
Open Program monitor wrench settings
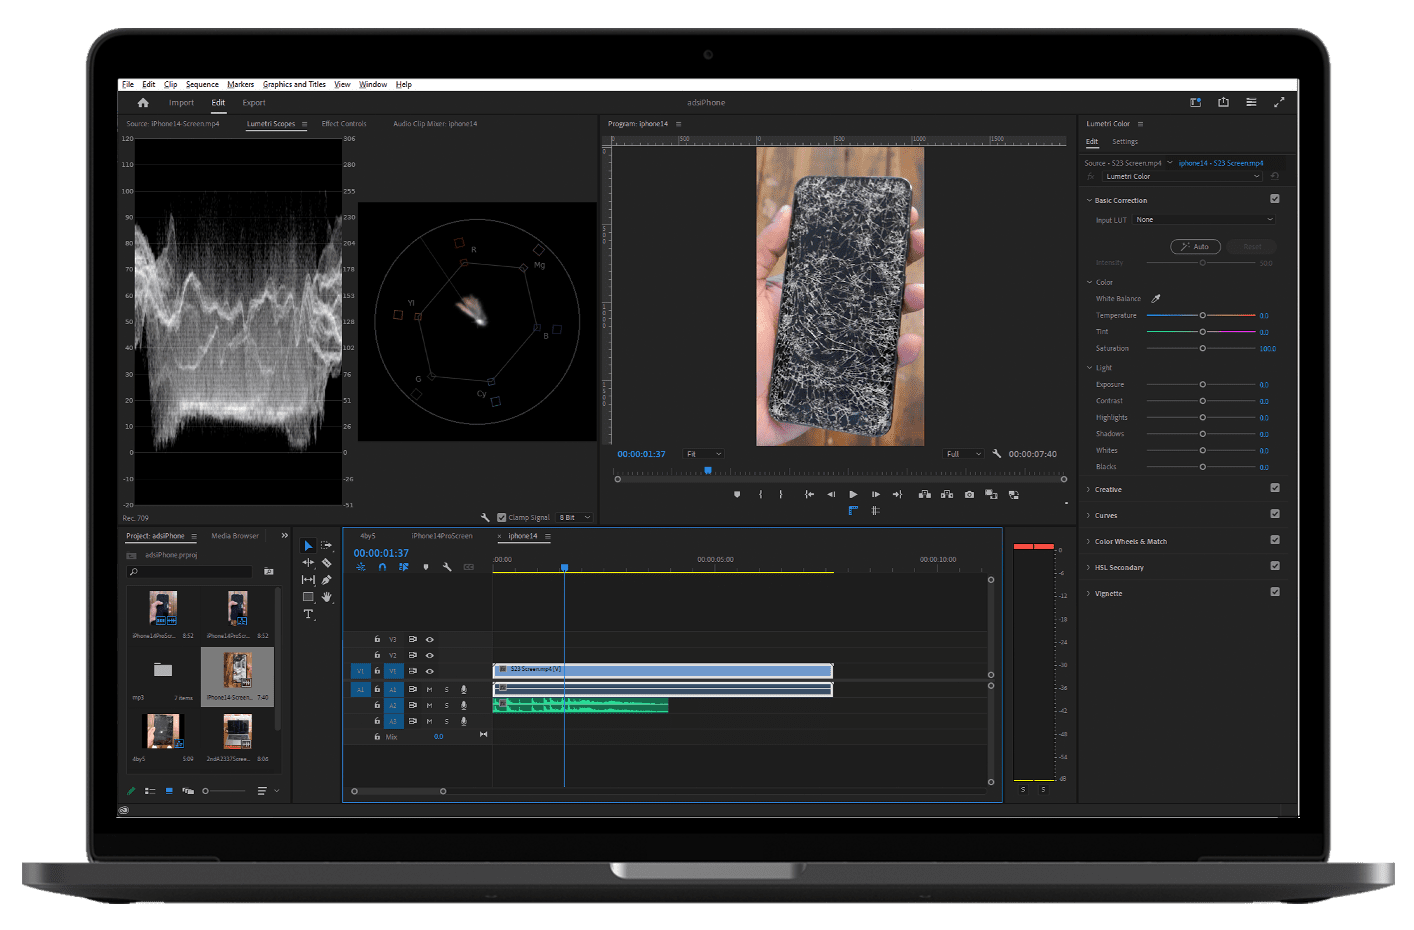(997, 454)
